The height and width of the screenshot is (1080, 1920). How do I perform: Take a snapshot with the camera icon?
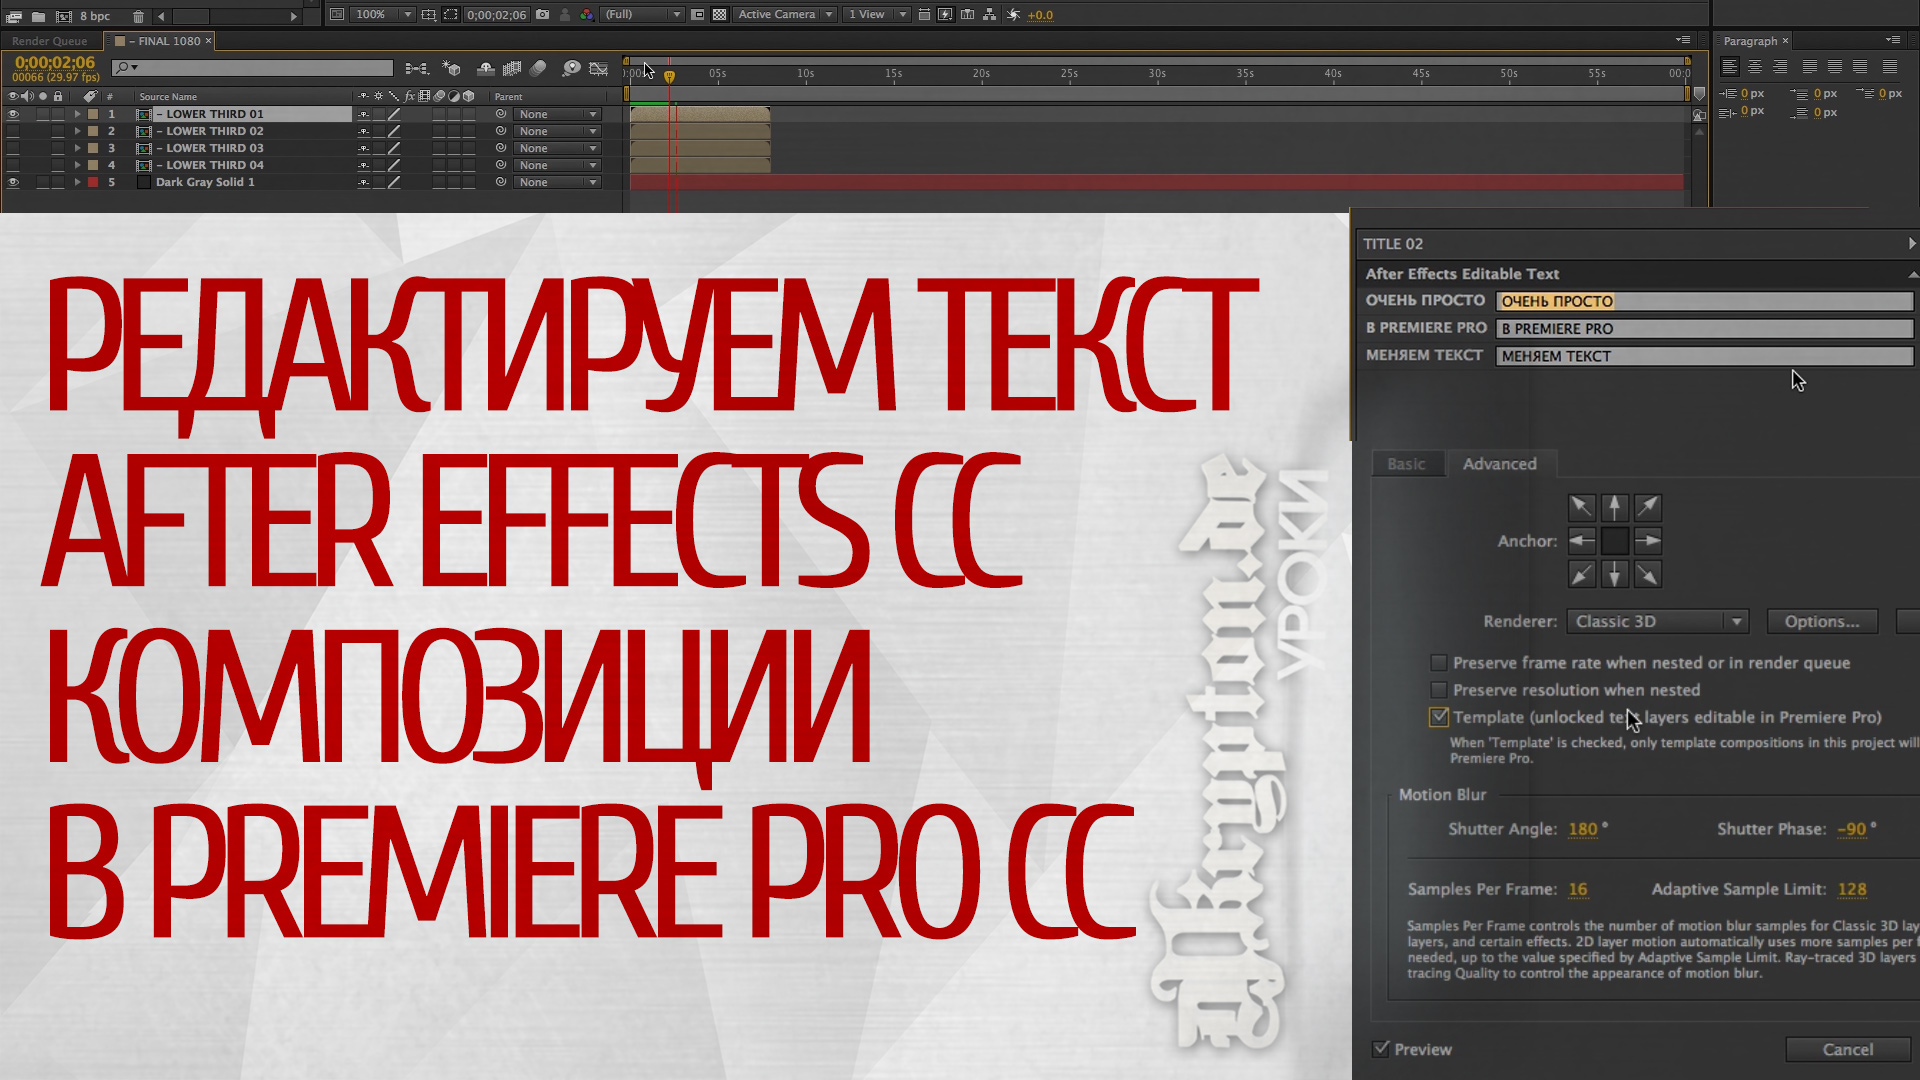coord(542,15)
